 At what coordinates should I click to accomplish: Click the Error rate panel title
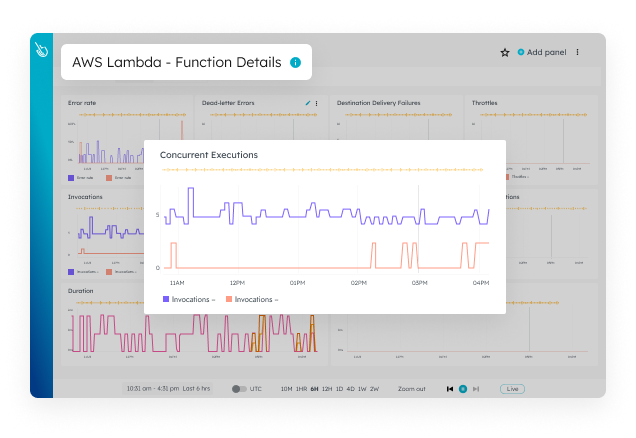pos(82,103)
